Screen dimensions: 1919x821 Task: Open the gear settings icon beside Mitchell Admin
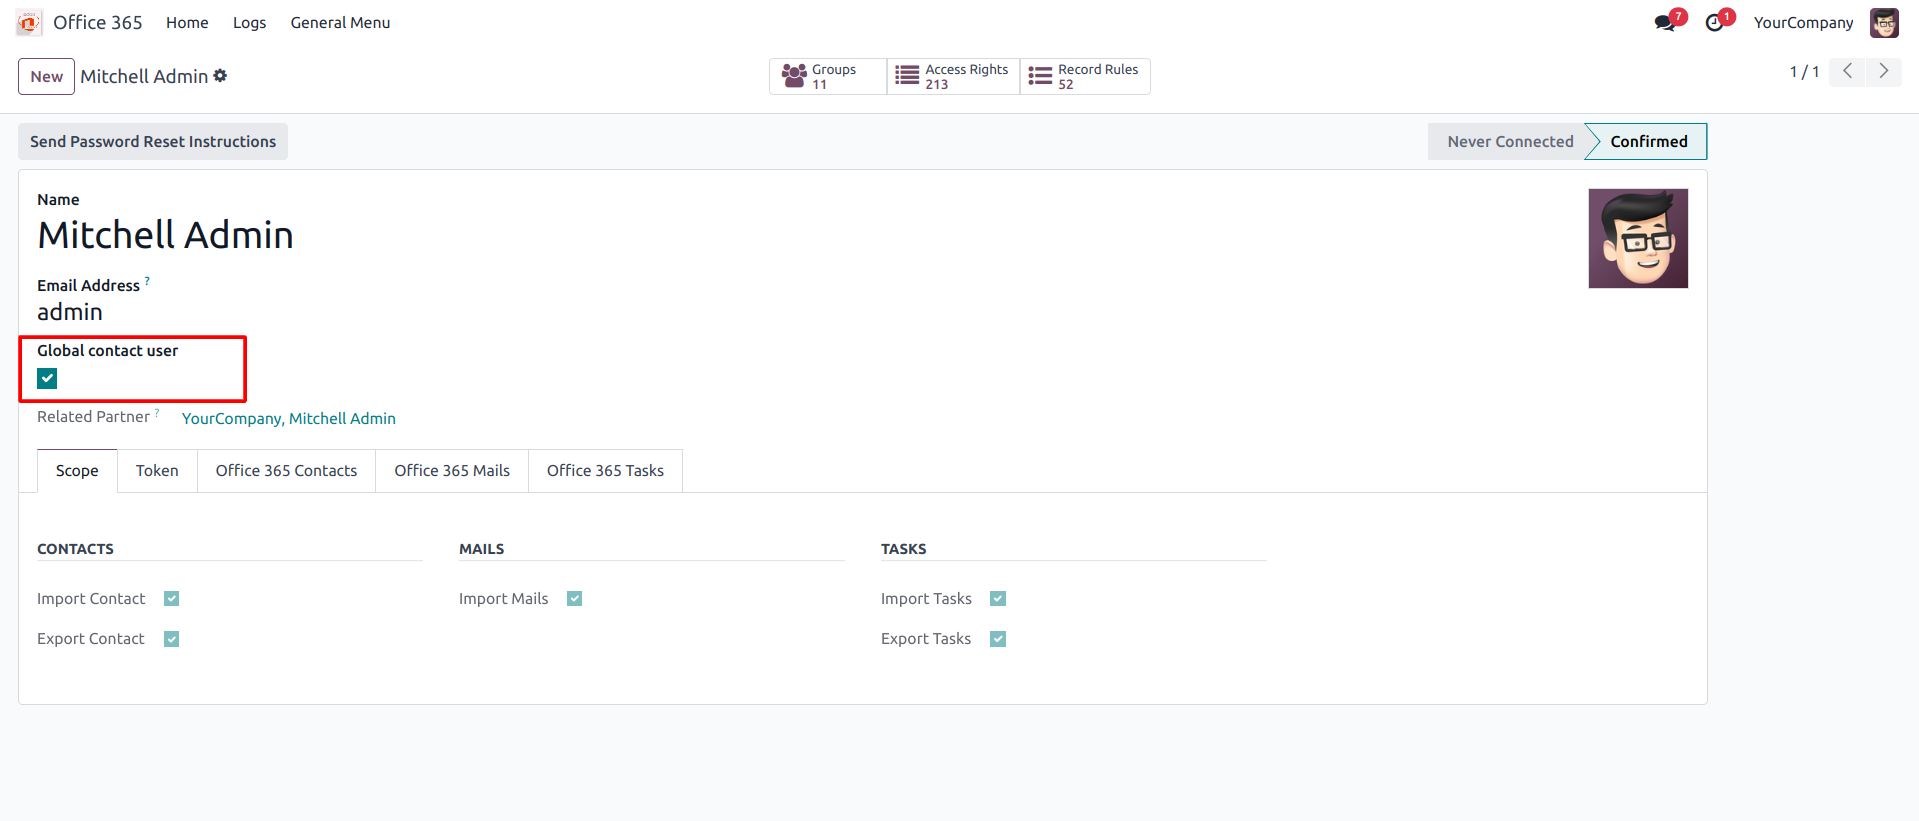click(220, 76)
